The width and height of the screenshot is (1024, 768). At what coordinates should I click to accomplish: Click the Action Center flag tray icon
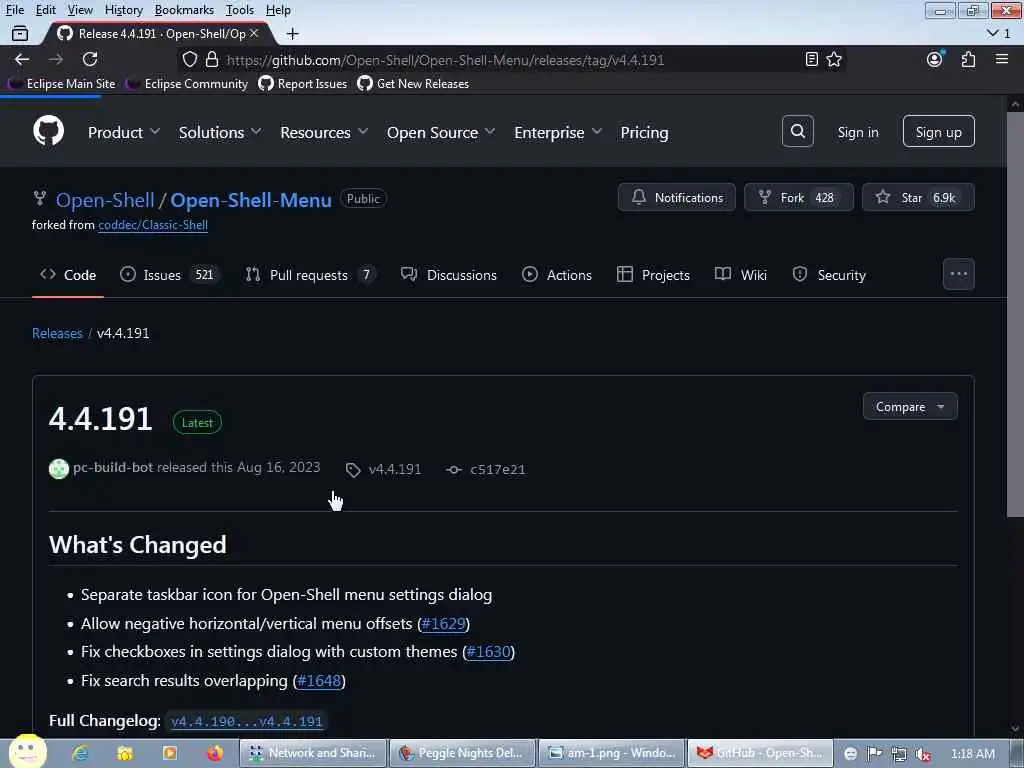pyautogui.click(x=874, y=754)
